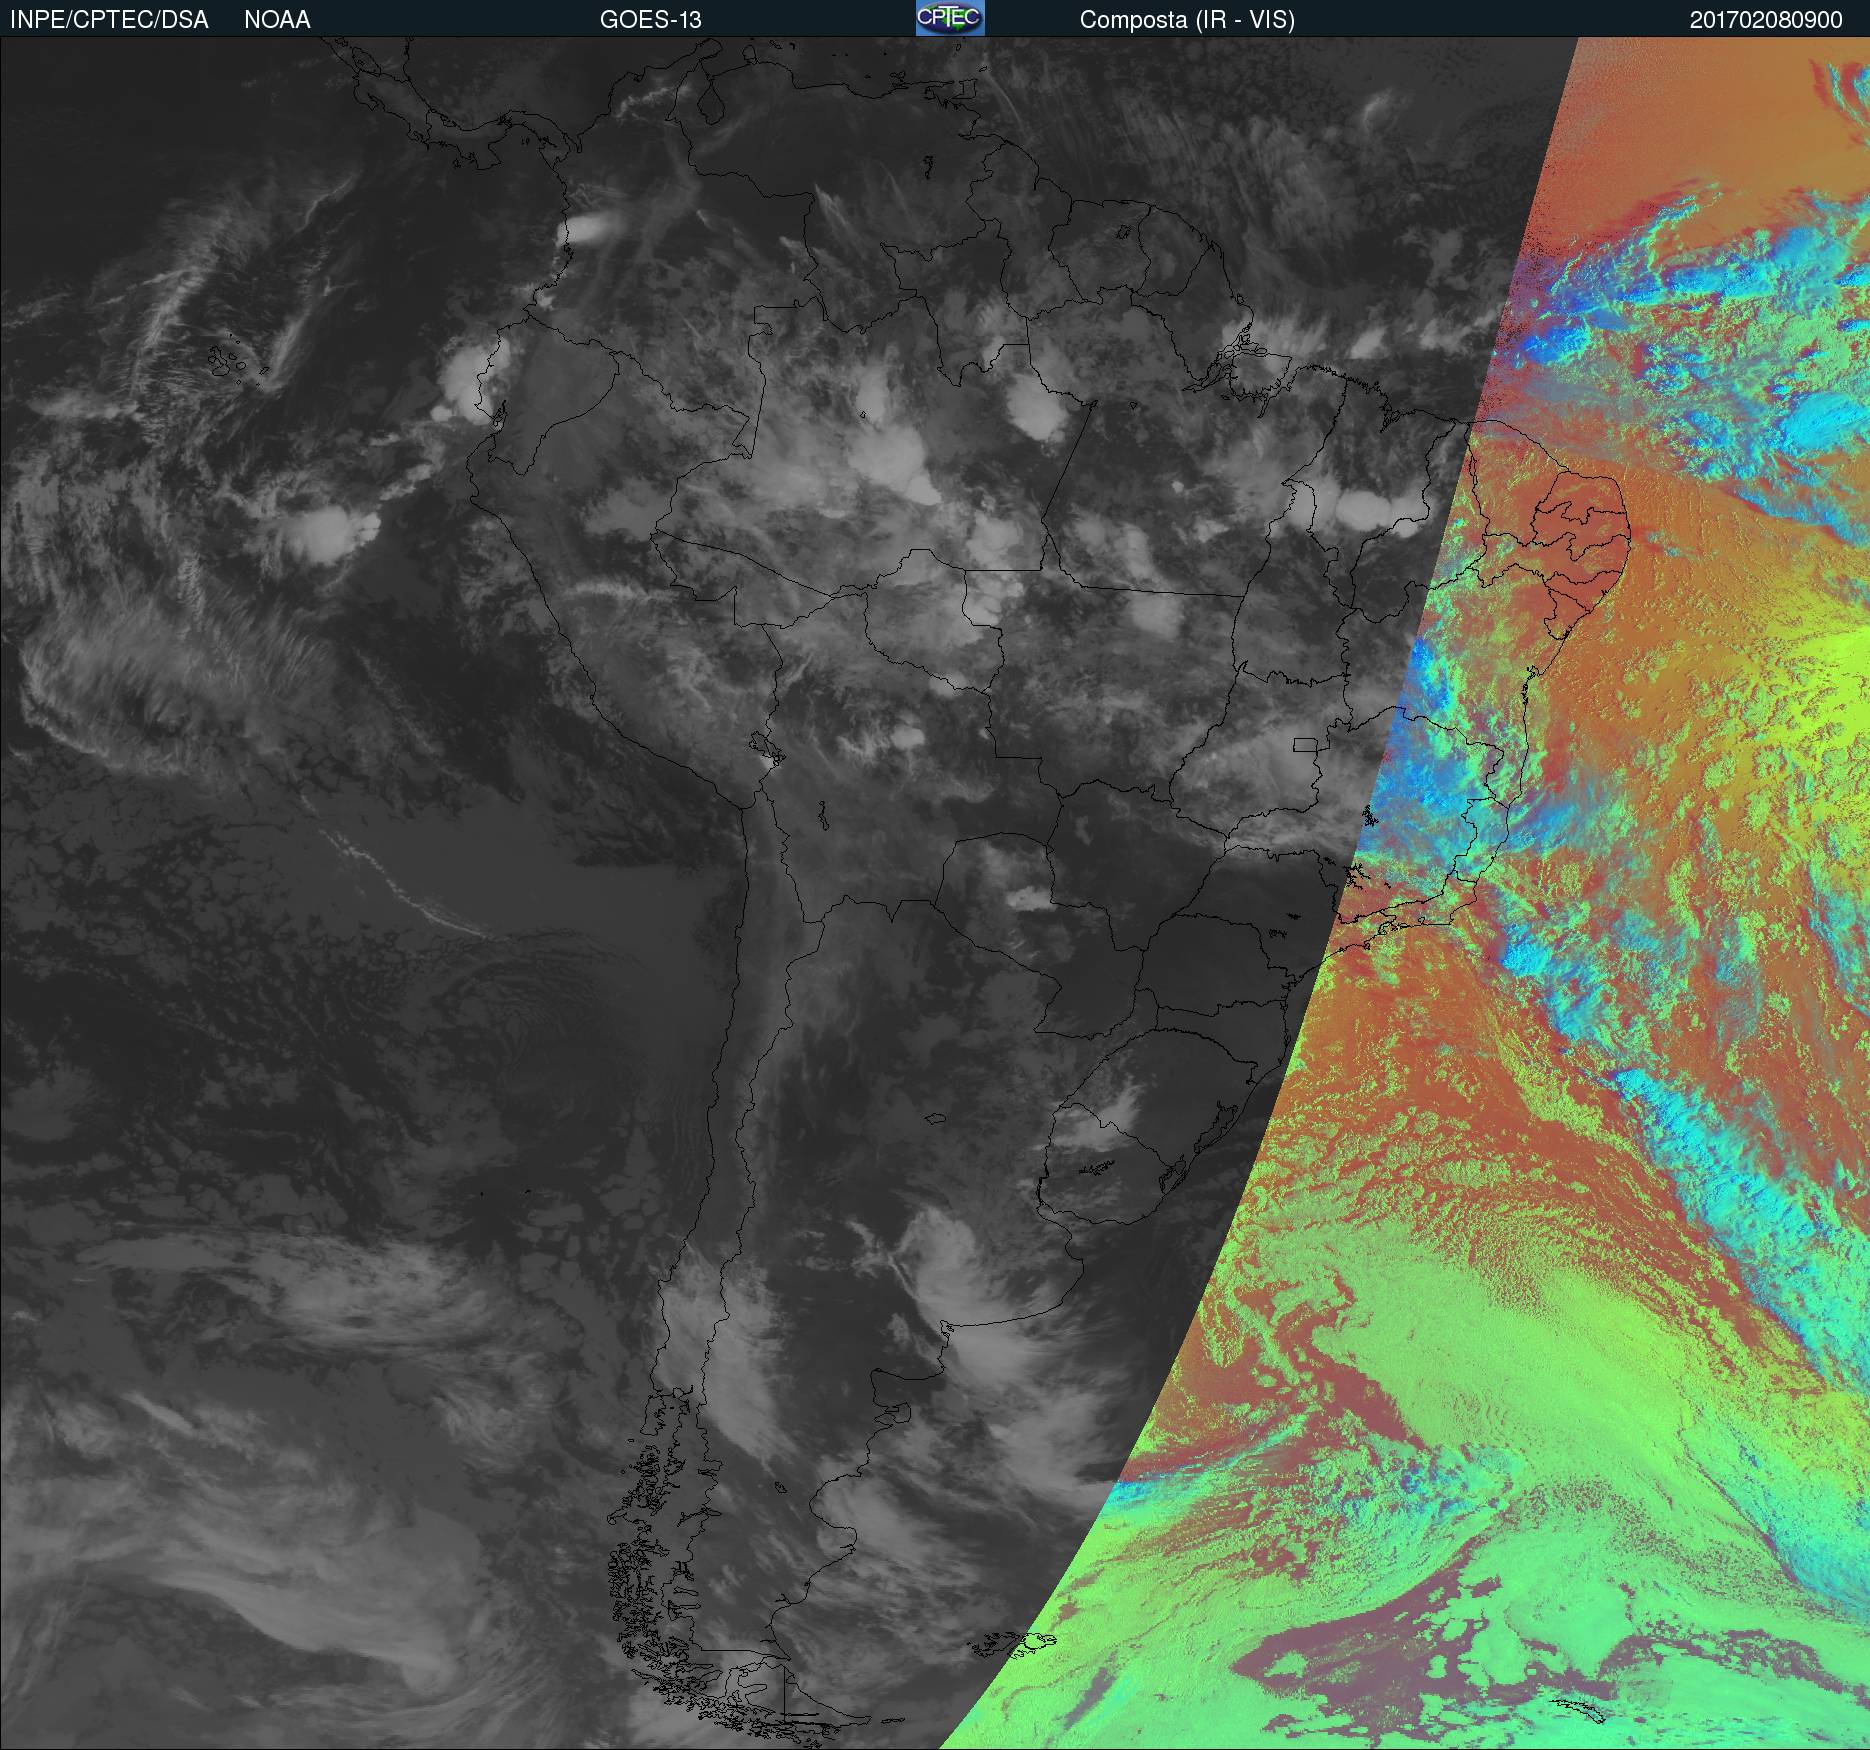The width and height of the screenshot is (1870, 1750).
Task: Click the CPTEC logo in header
Action: click(950, 18)
